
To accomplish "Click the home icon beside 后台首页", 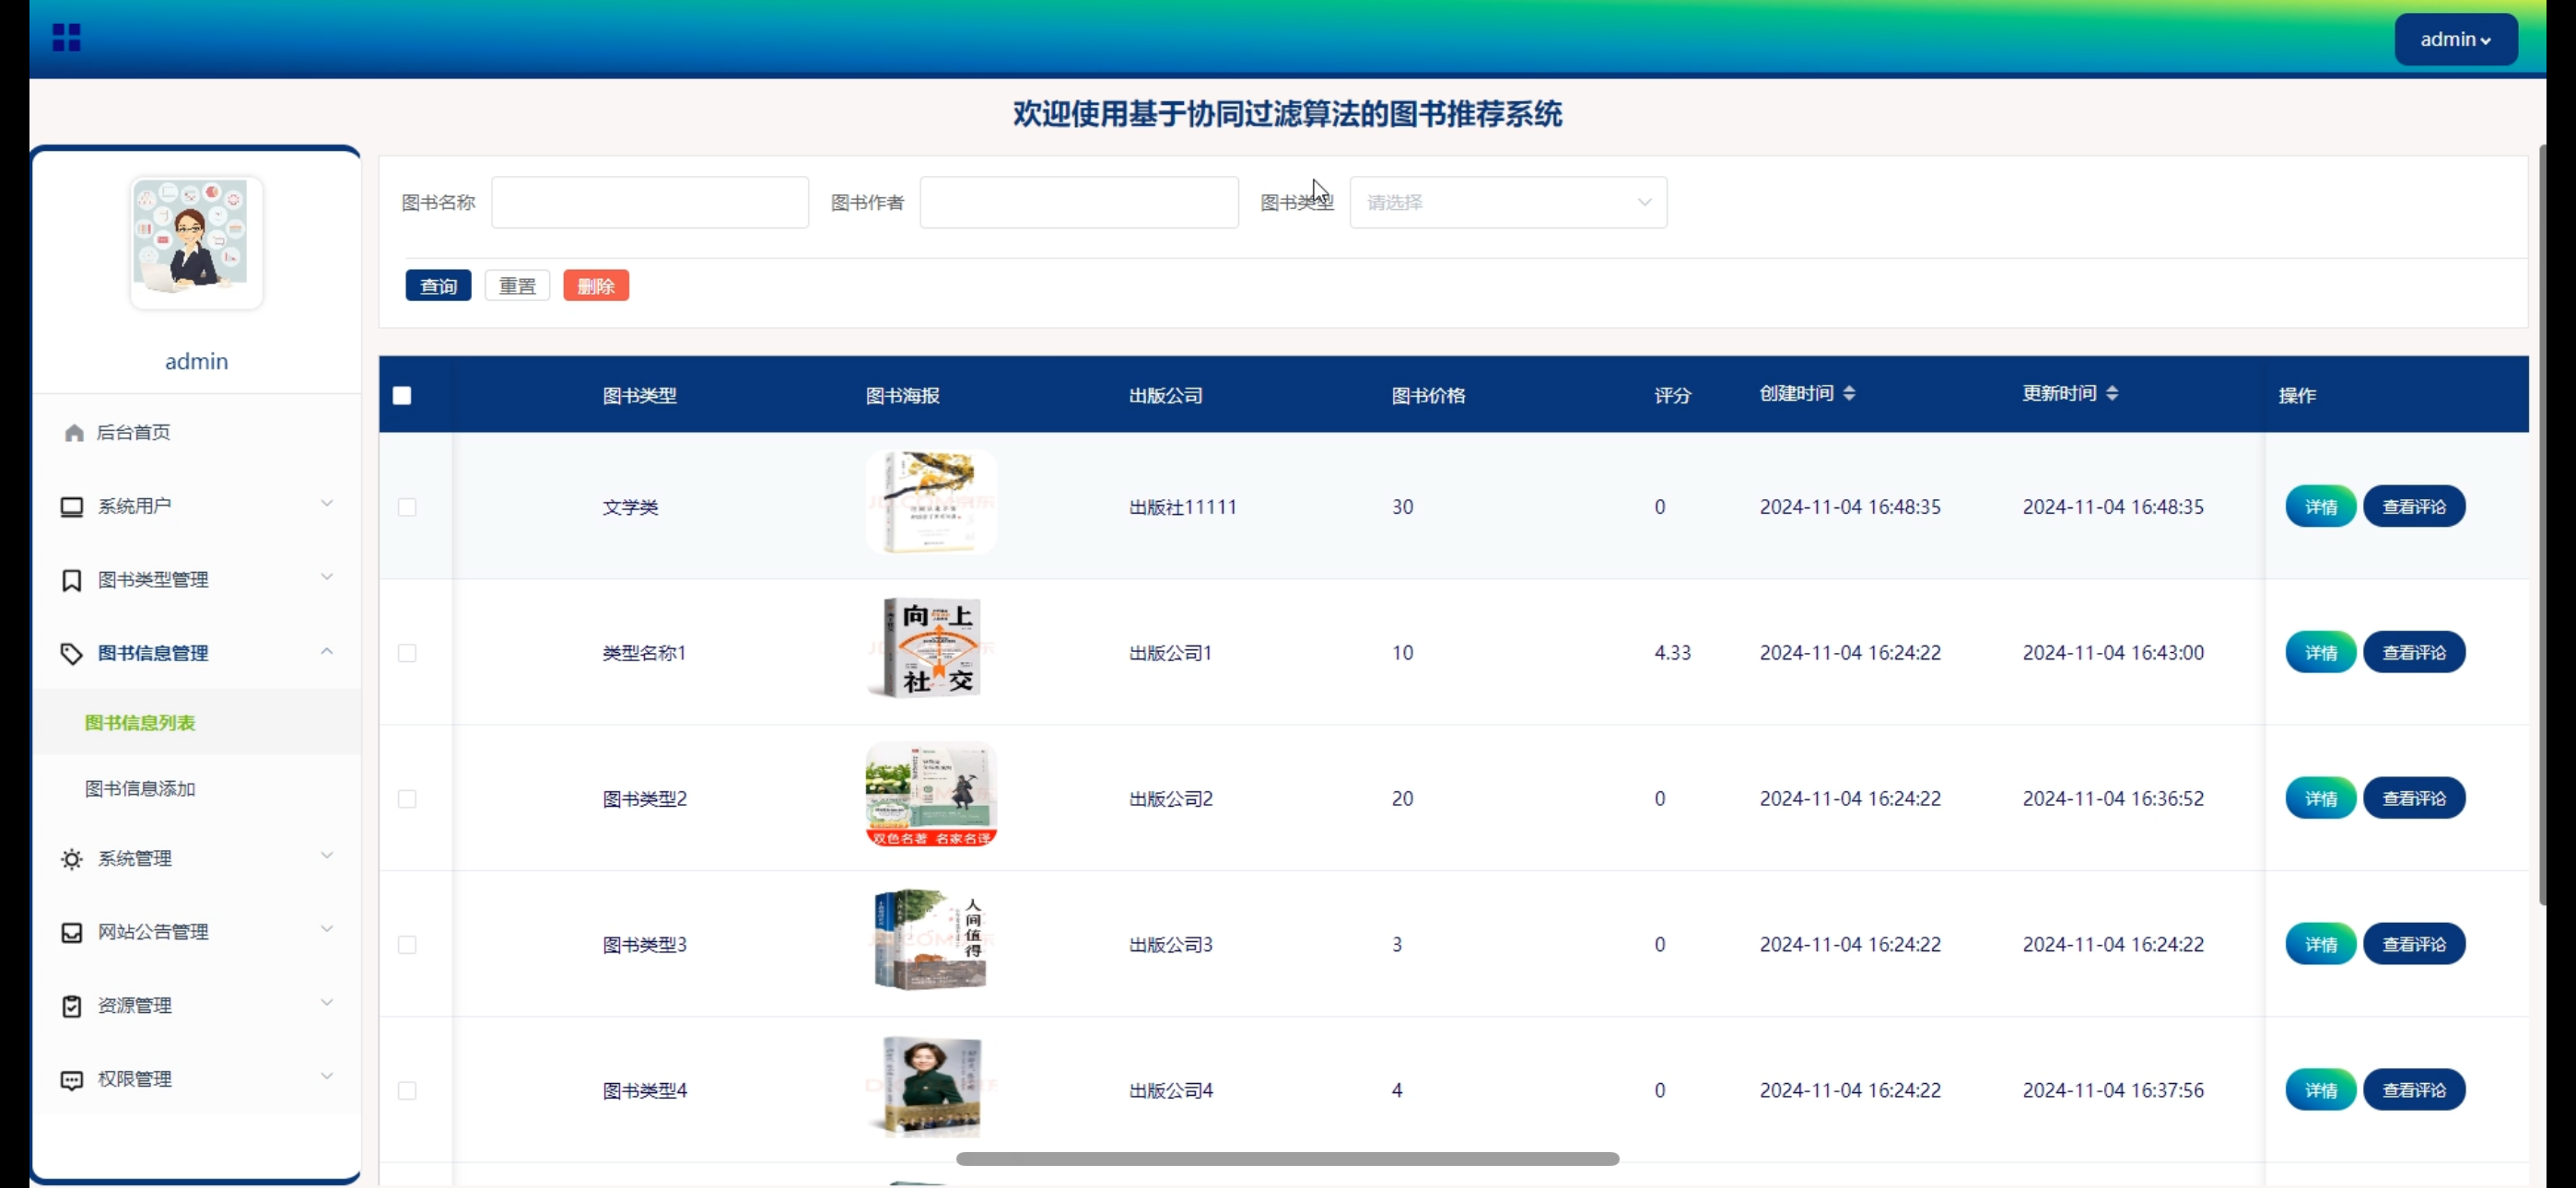I will pyautogui.click(x=74, y=432).
